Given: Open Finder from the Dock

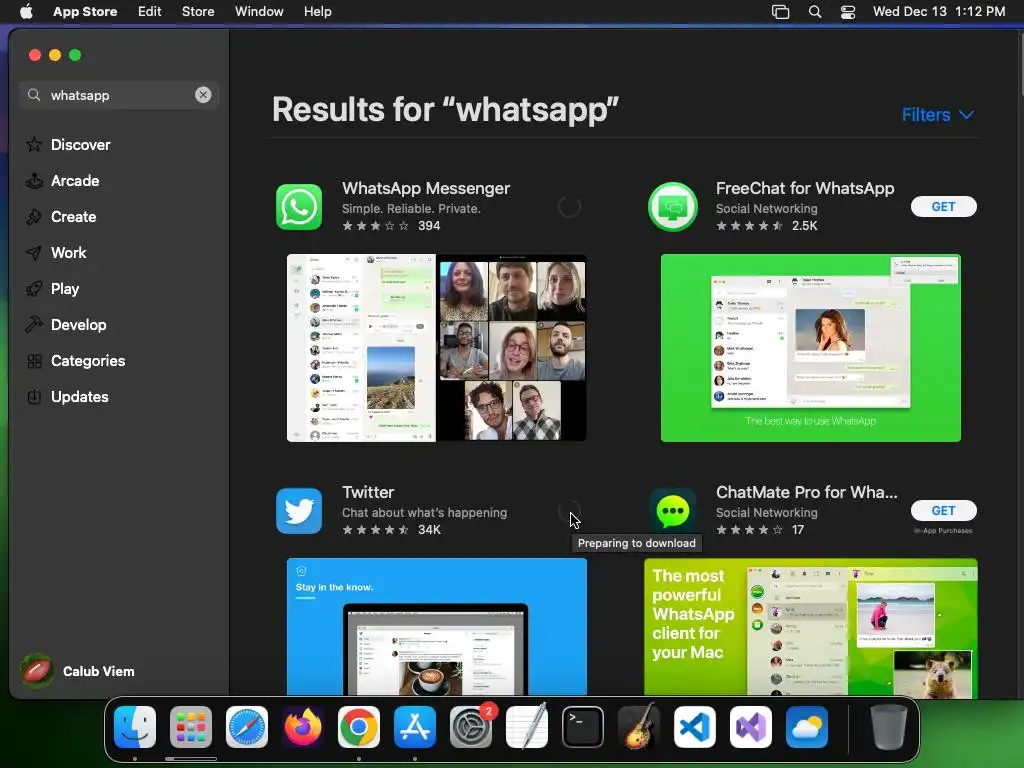Looking at the screenshot, I should pos(135,727).
